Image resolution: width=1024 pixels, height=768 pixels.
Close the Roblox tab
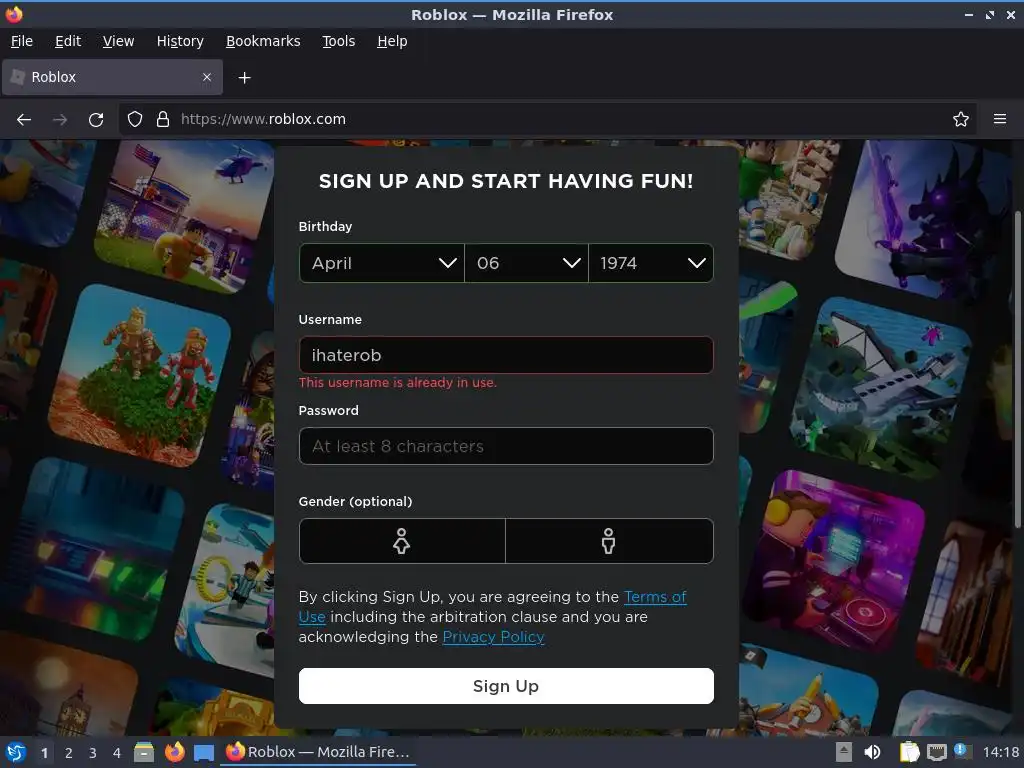pos(207,77)
